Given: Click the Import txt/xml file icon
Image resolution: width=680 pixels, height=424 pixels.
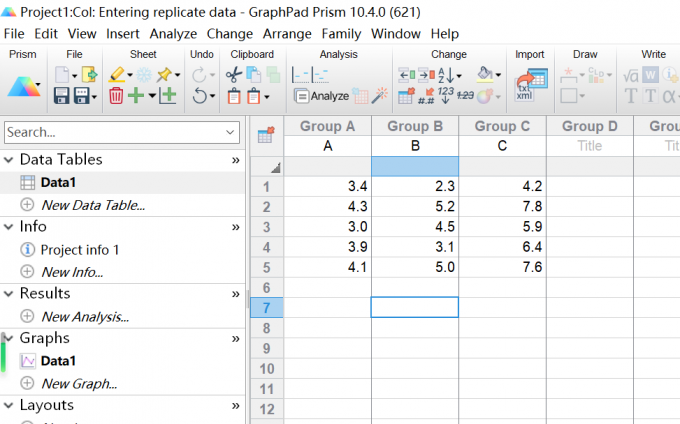Looking at the screenshot, I should point(529,85).
